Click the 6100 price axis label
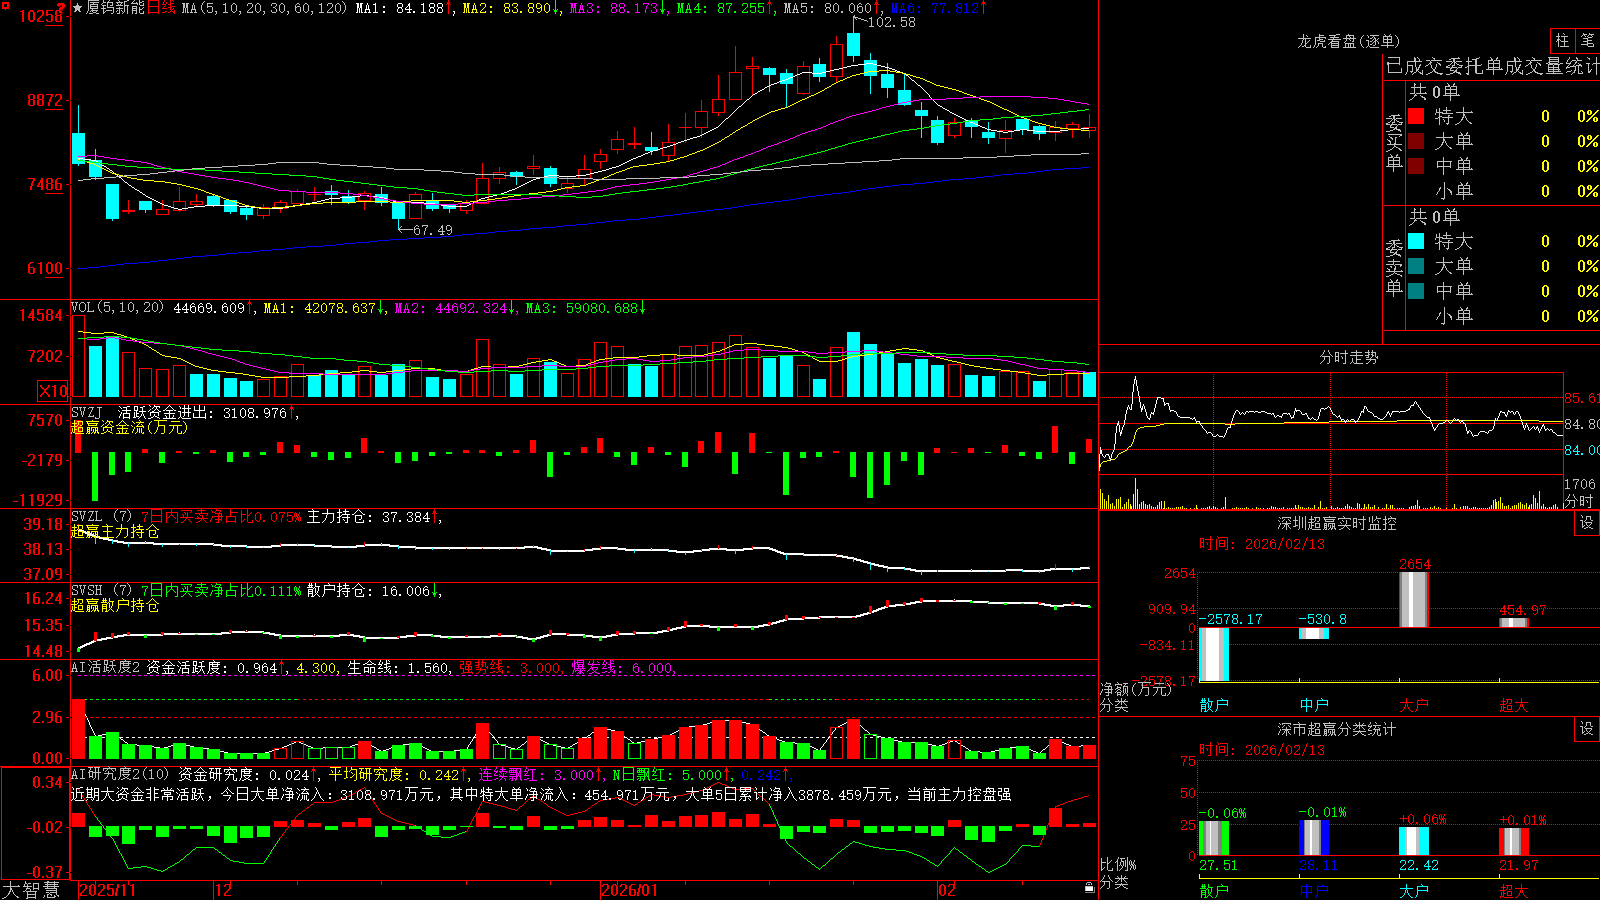 [x=45, y=268]
